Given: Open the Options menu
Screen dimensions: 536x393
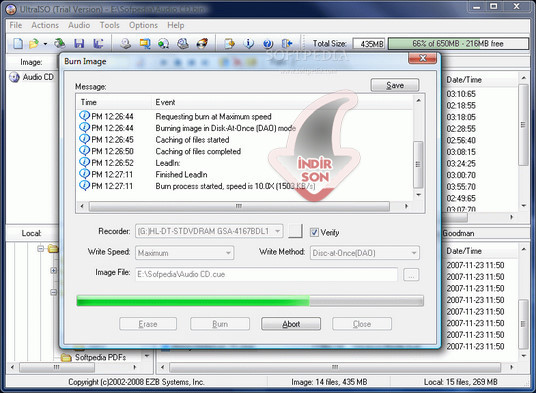Looking at the screenshot, I should [143, 25].
